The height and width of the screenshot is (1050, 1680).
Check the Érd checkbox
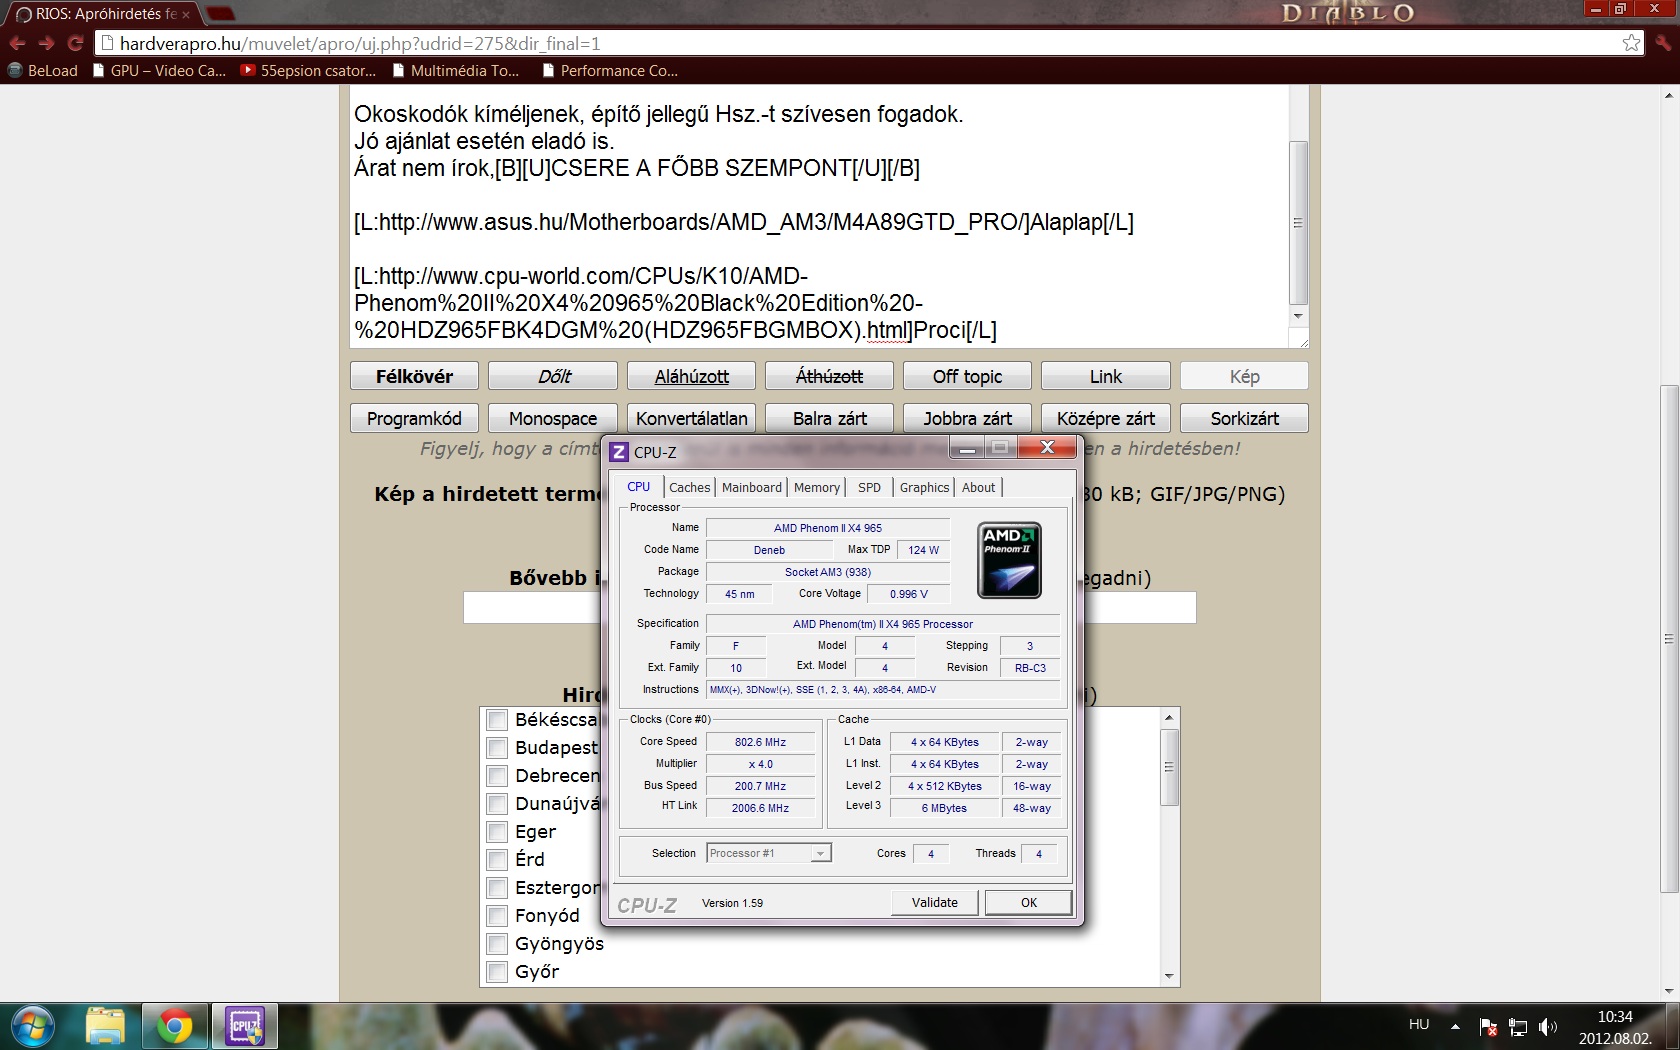(497, 860)
